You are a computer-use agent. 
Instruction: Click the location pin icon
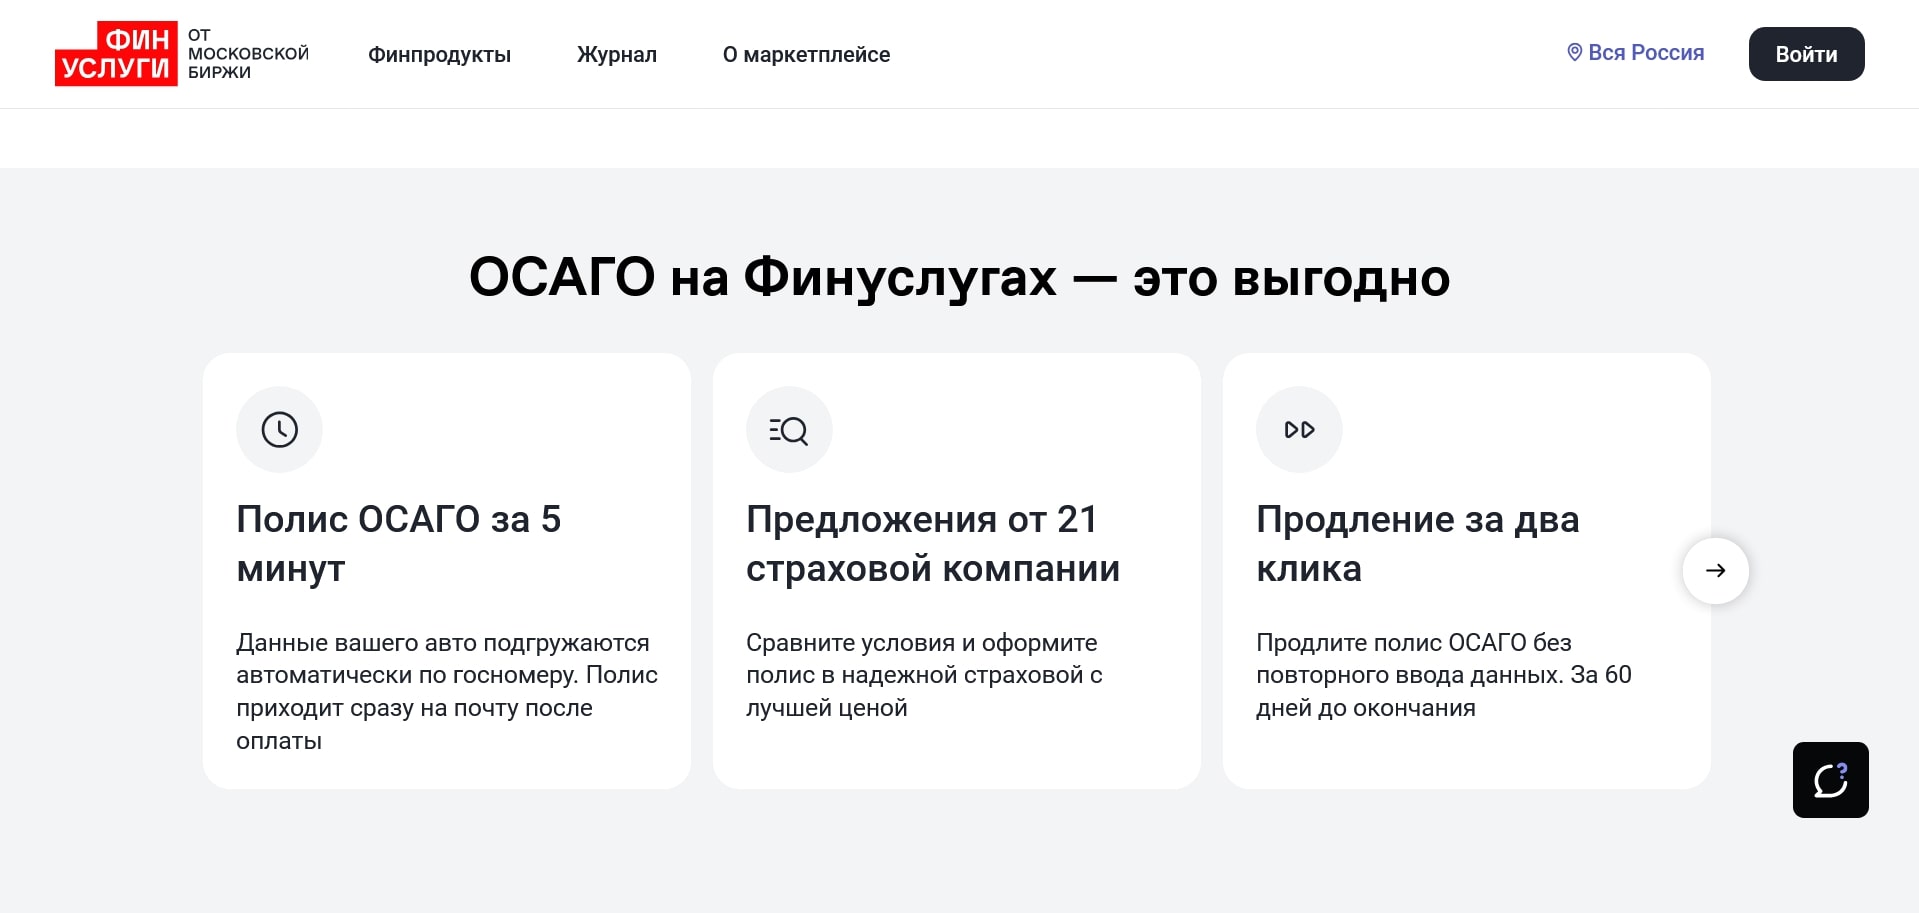[x=1574, y=53]
